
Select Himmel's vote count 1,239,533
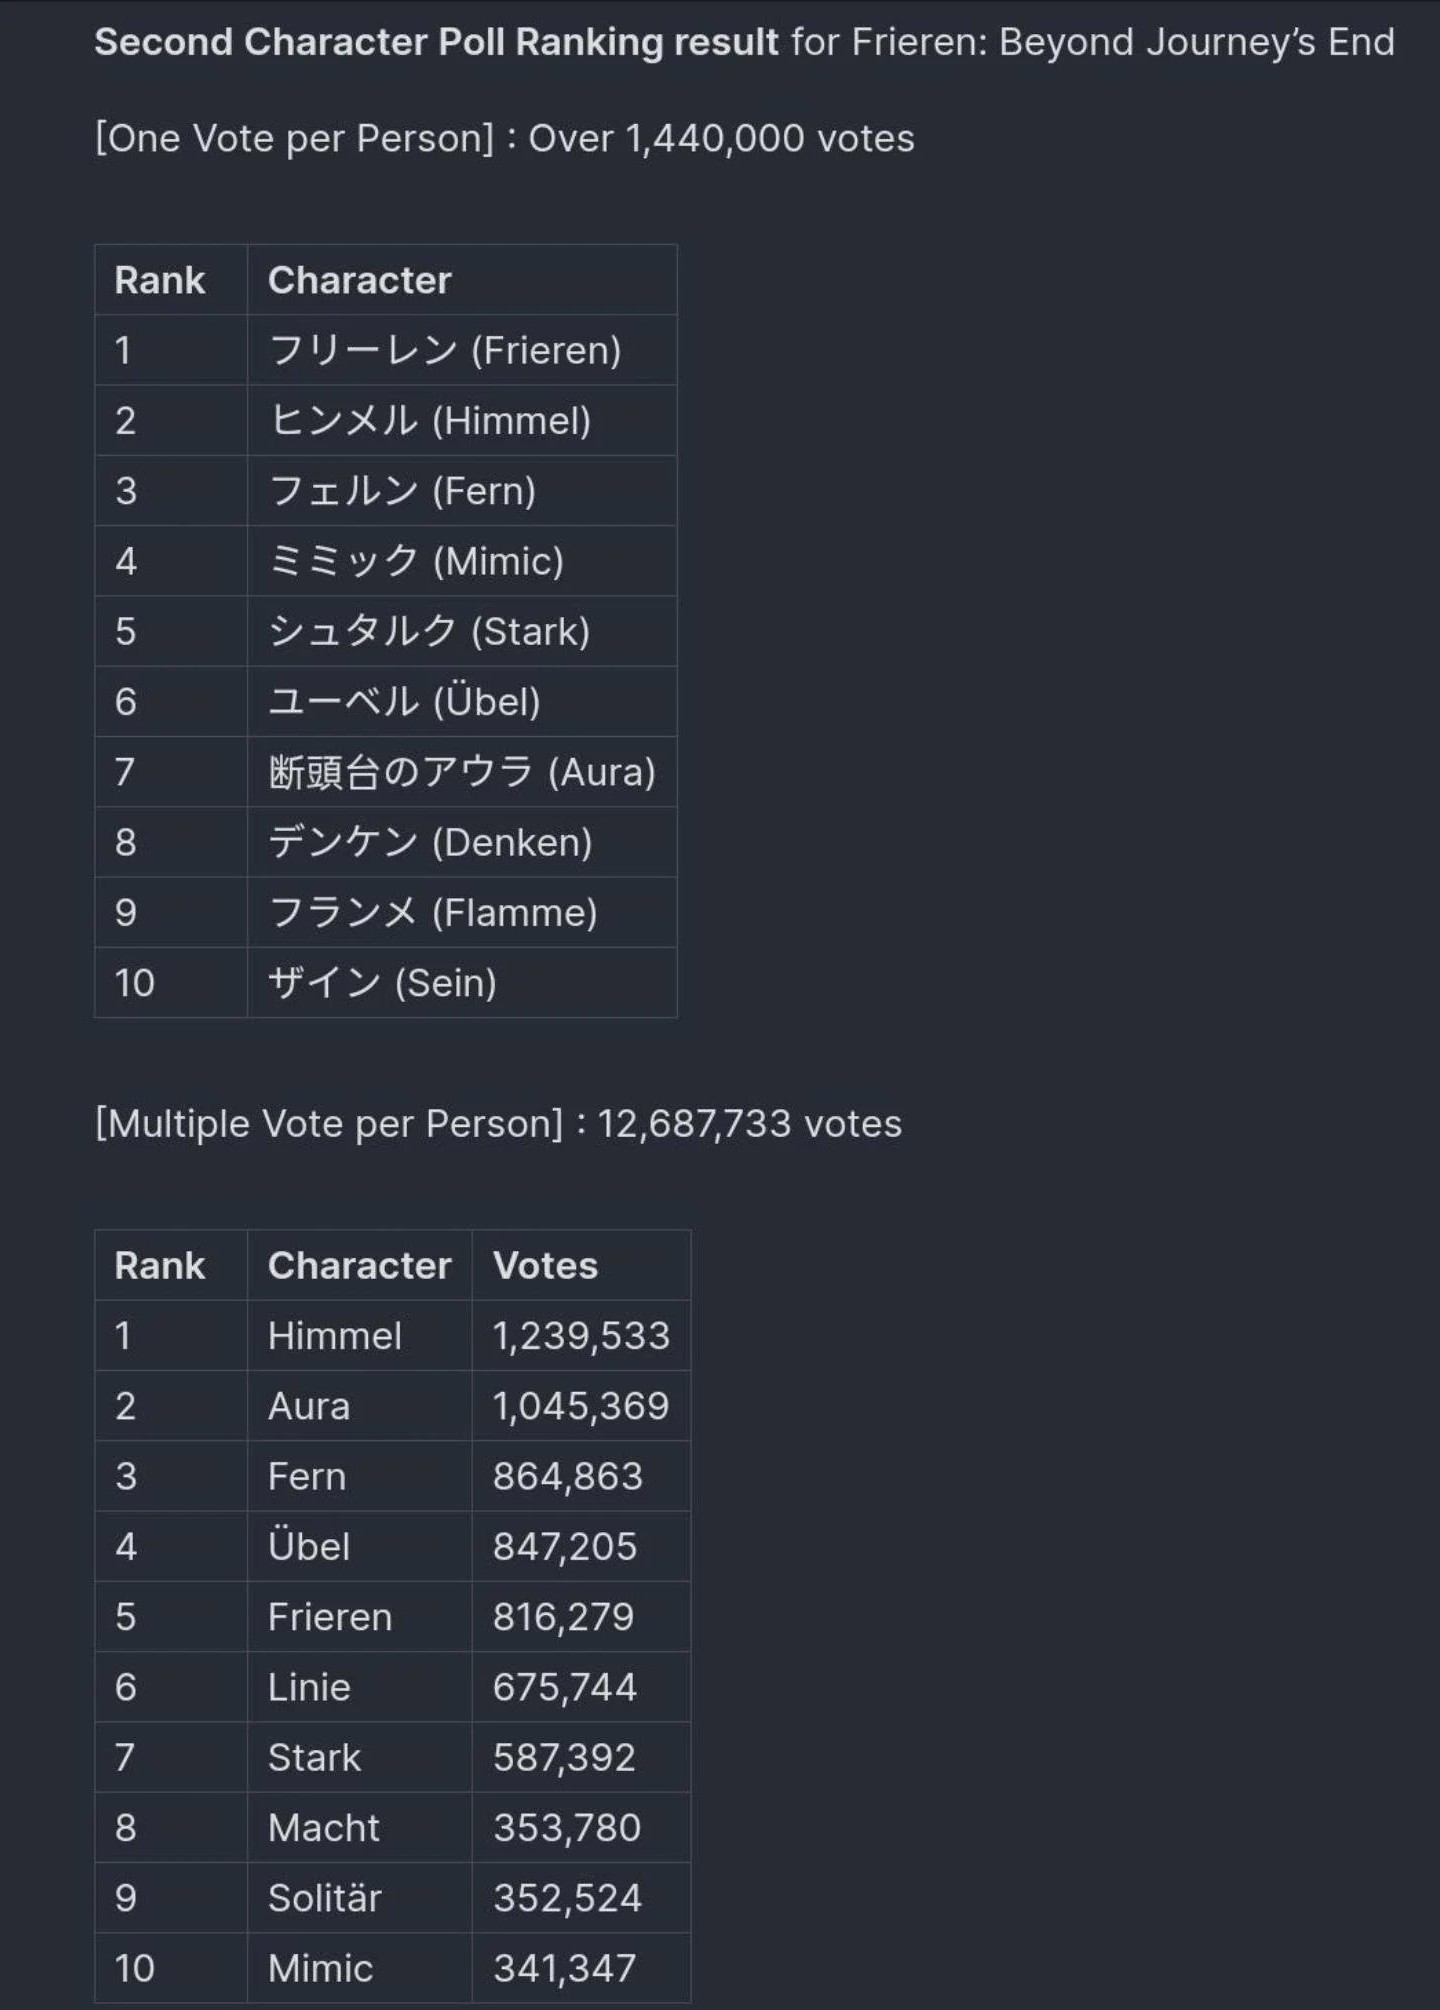581,1336
